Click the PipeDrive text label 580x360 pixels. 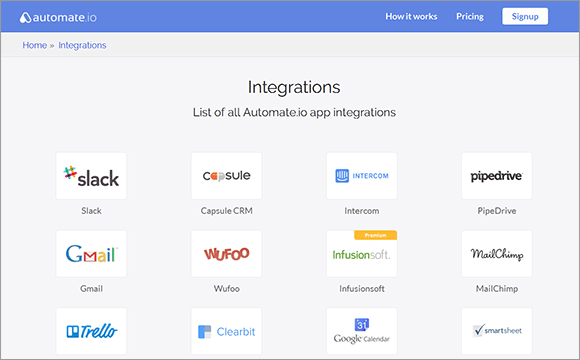point(497,211)
